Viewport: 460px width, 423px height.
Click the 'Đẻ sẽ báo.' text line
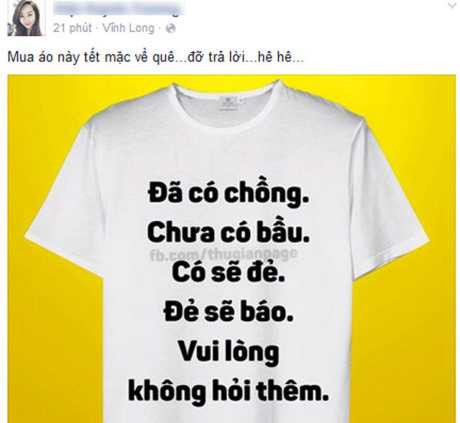[x=229, y=313]
